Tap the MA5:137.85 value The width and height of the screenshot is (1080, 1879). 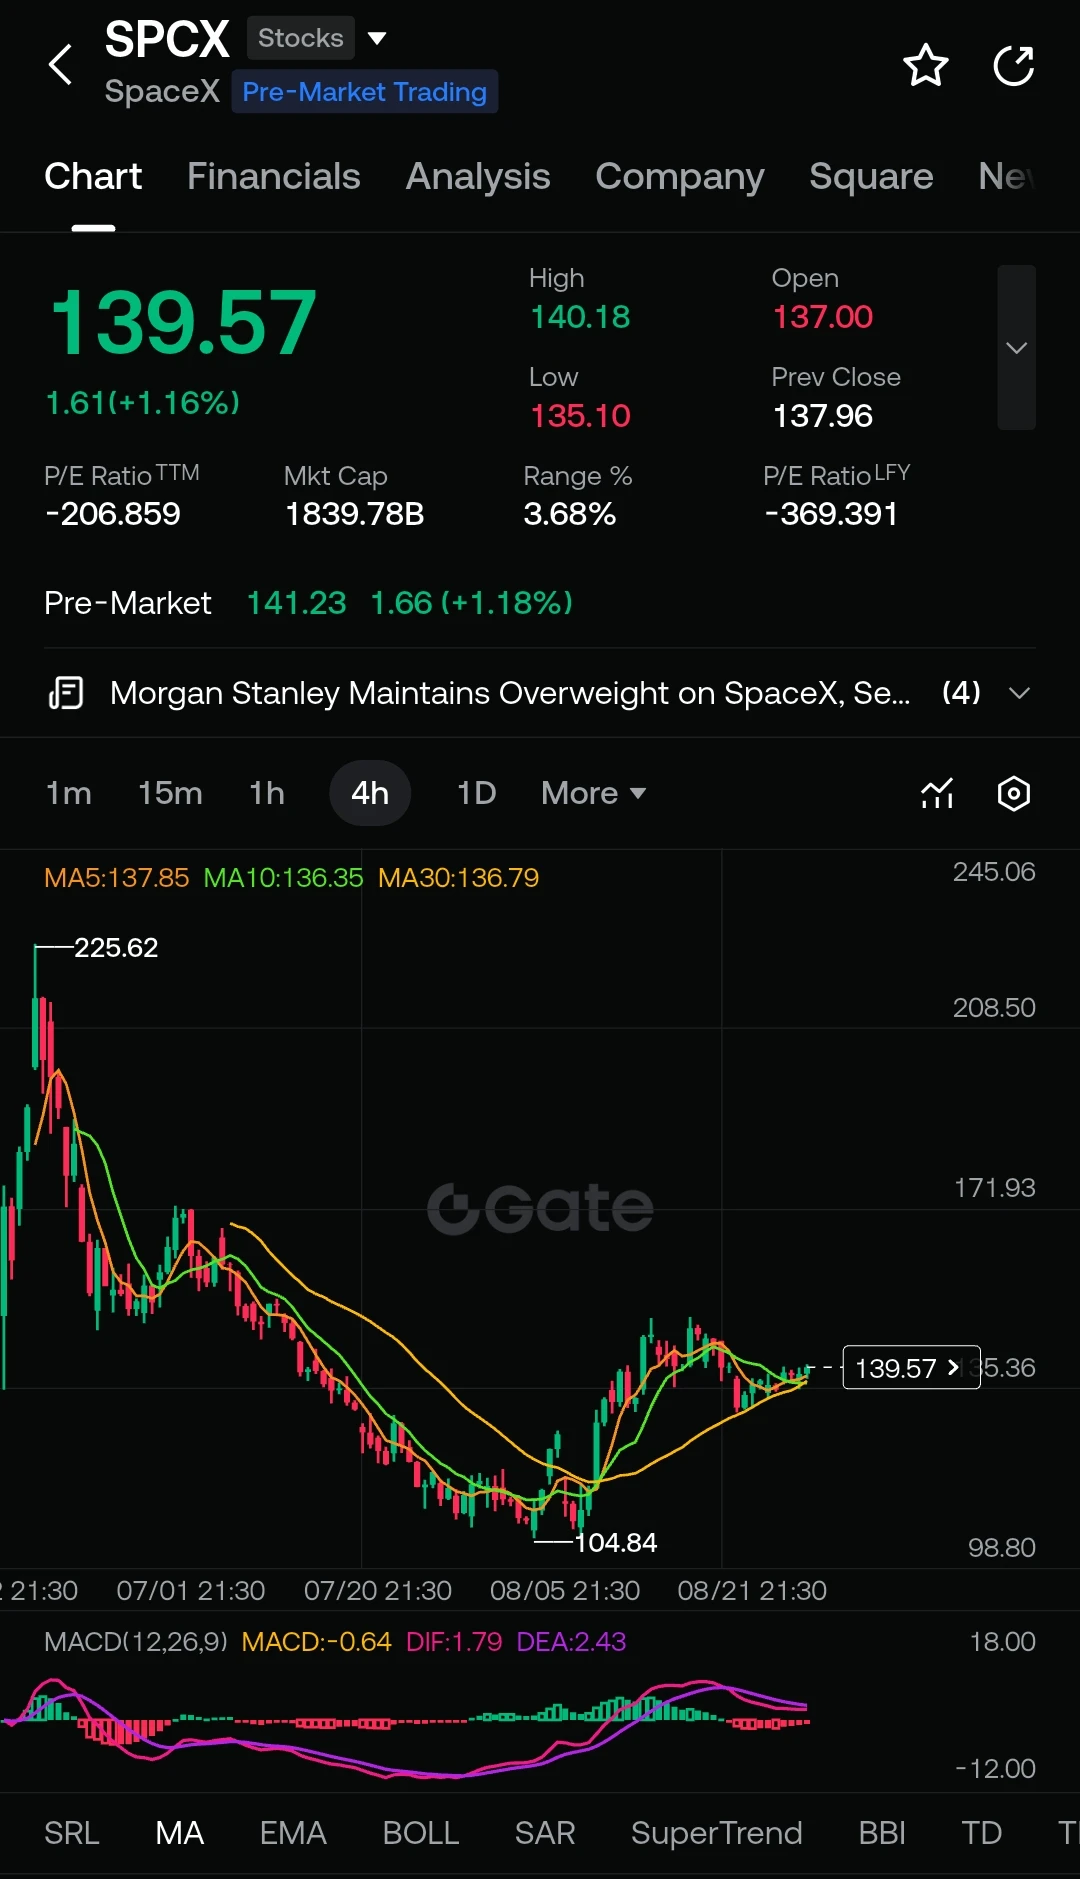pos(116,878)
